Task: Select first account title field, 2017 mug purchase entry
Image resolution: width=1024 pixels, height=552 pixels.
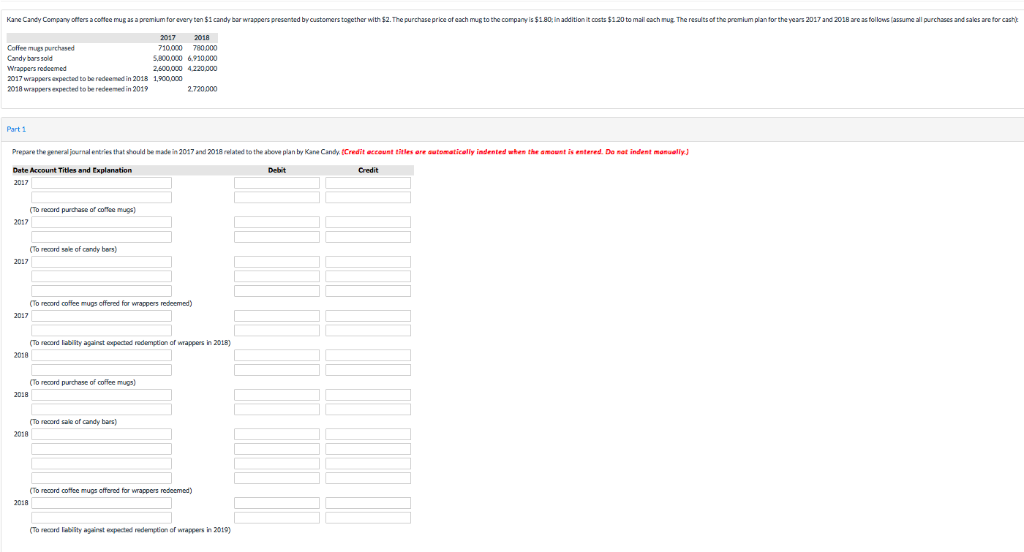Action: [102, 183]
